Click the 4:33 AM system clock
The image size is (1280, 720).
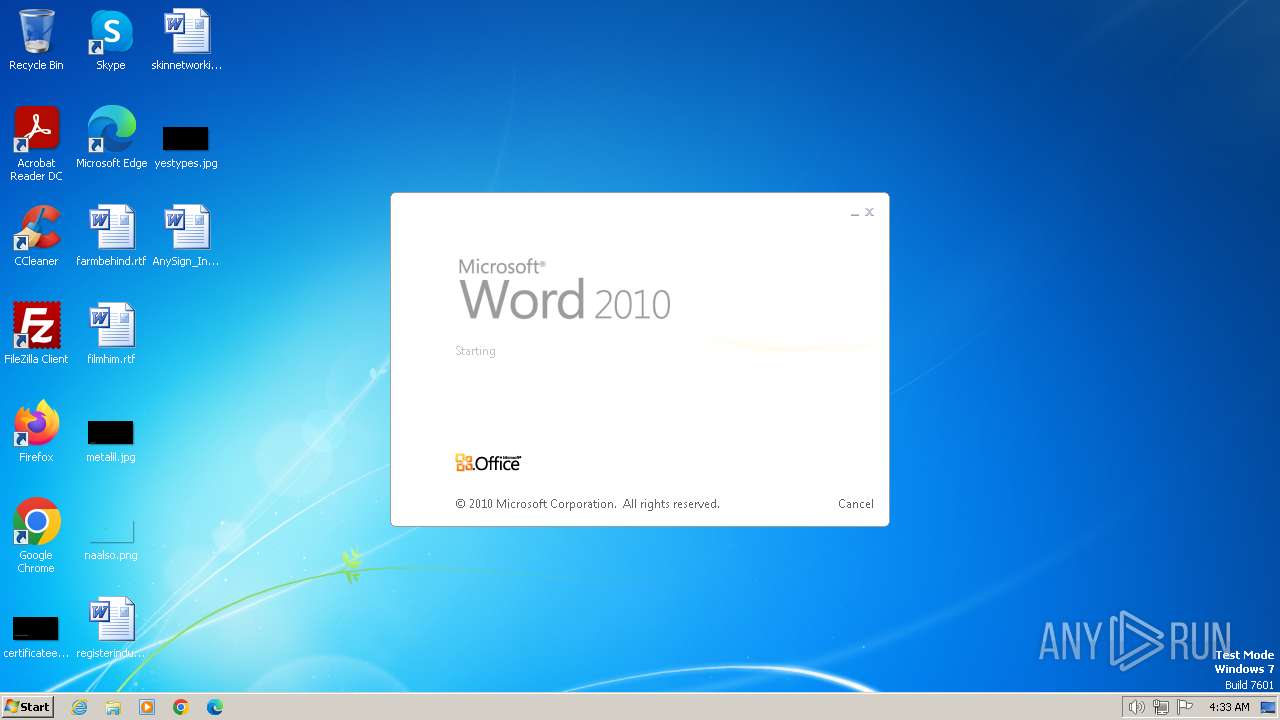click(x=1229, y=707)
